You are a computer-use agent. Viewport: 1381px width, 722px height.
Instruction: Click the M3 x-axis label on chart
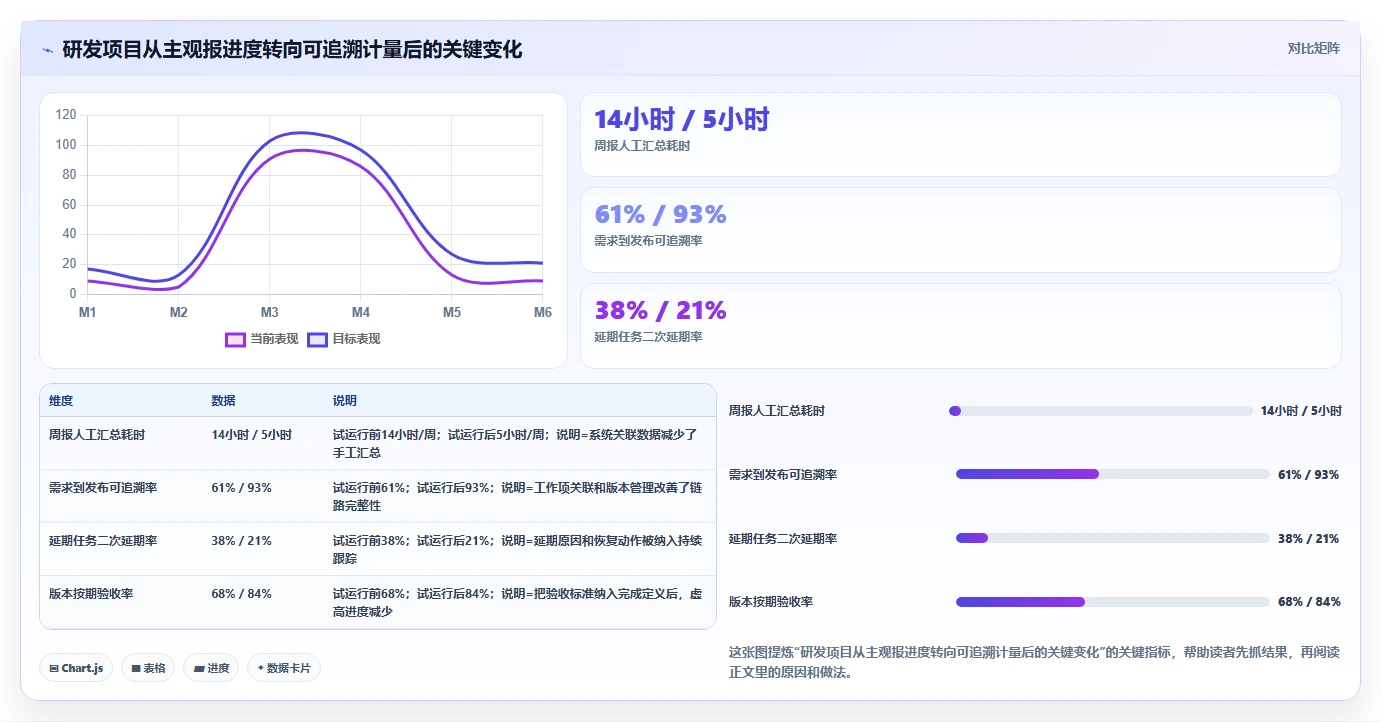[x=270, y=313]
